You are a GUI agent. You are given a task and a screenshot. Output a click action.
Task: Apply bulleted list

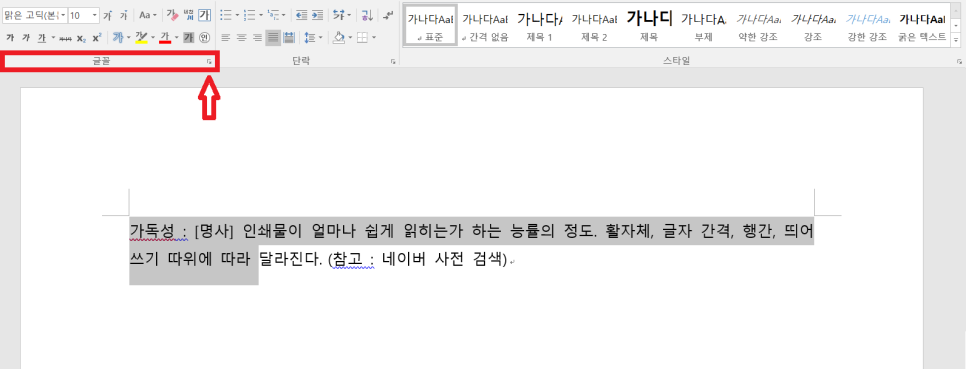click(225, 15)
